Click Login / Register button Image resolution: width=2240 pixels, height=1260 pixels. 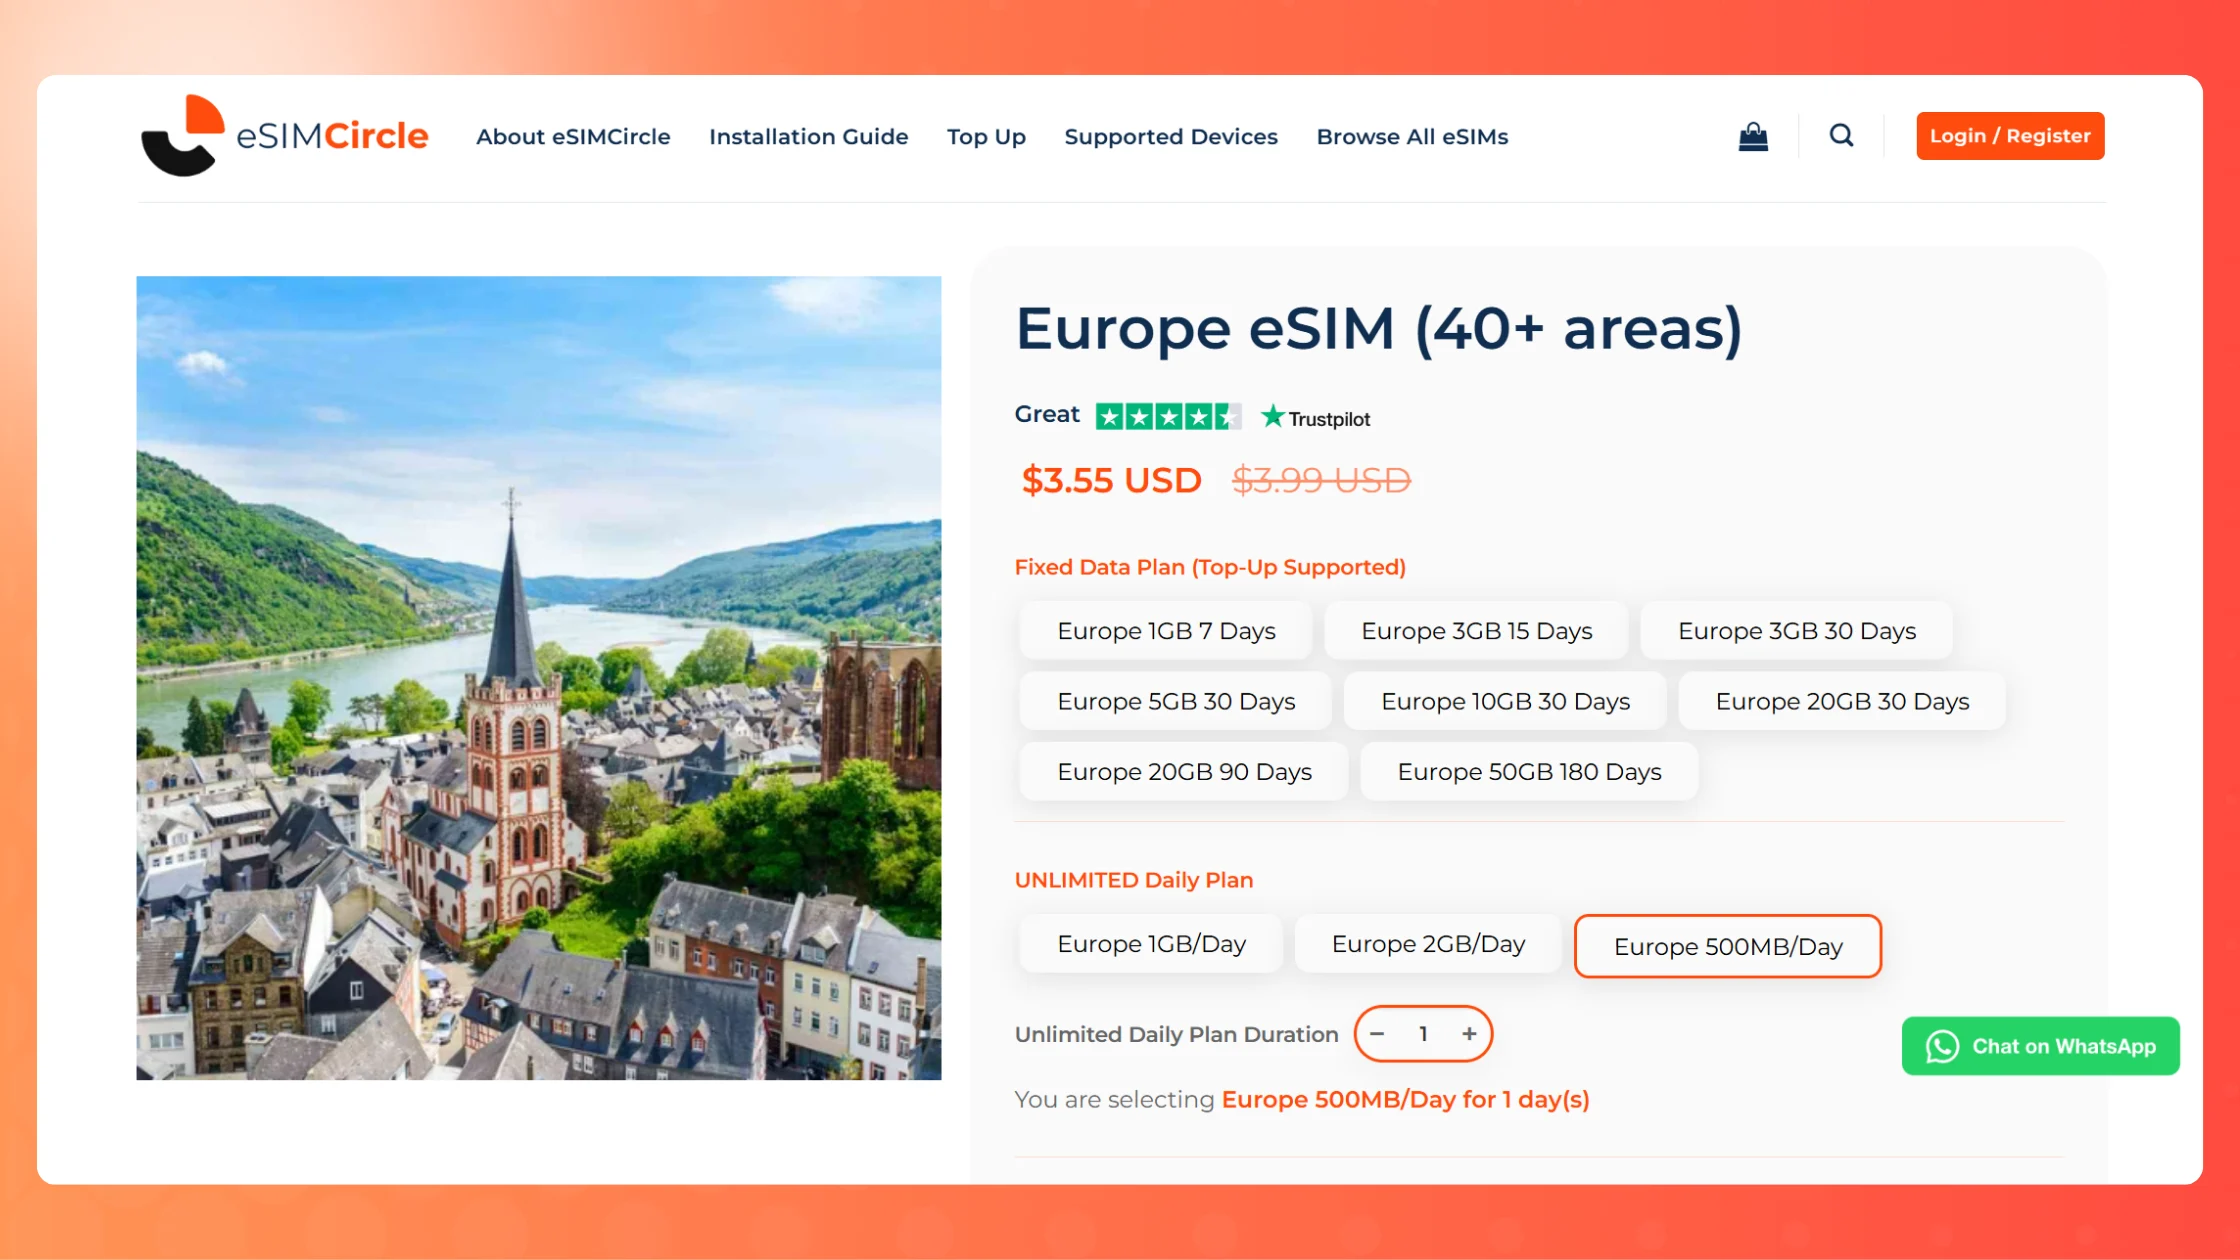tap(2009, 136)
